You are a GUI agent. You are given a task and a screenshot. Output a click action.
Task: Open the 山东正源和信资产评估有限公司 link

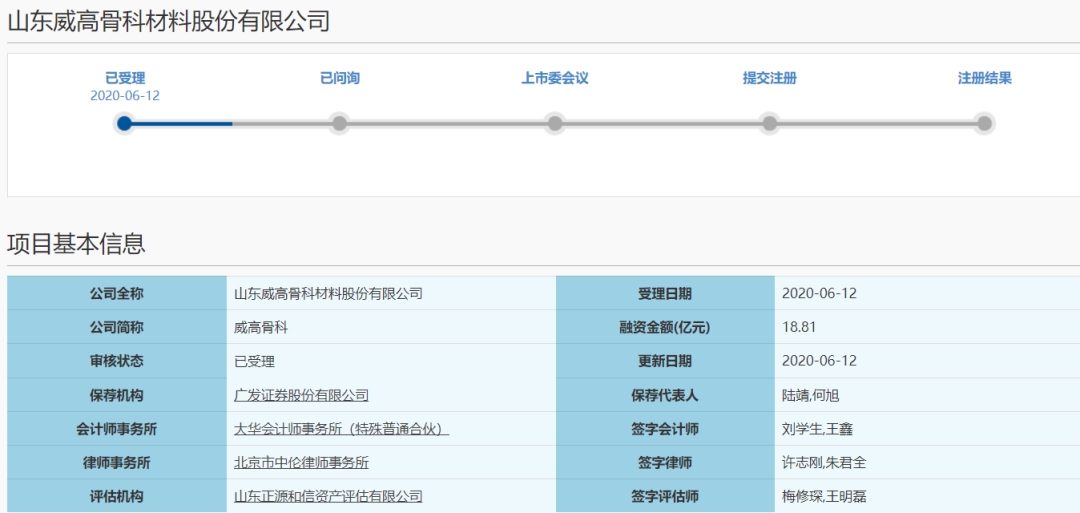coord(328,496)
